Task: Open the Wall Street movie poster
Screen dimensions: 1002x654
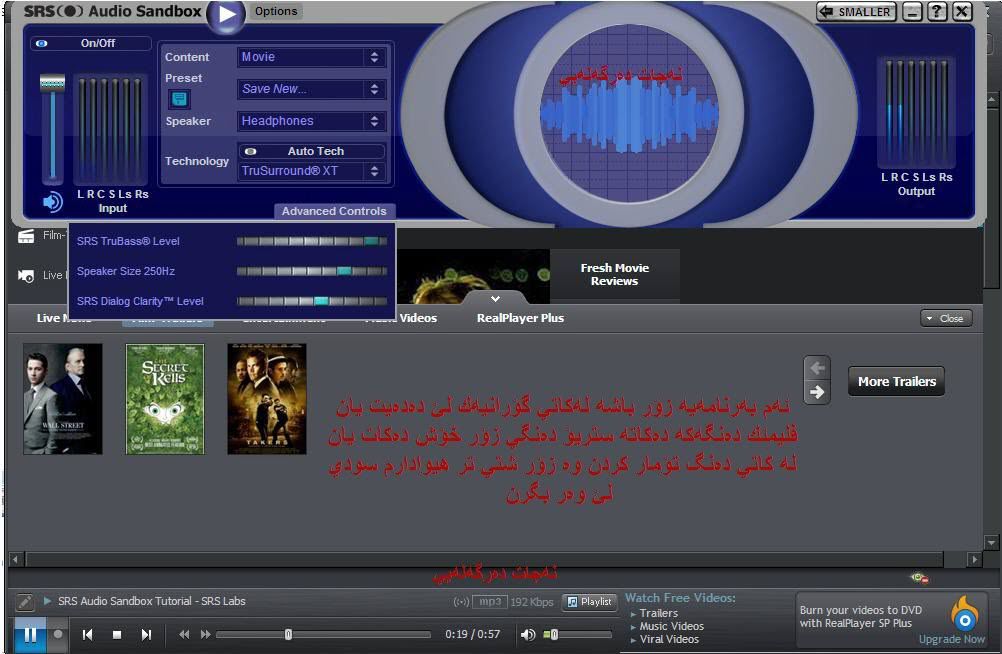Action: 63,399
